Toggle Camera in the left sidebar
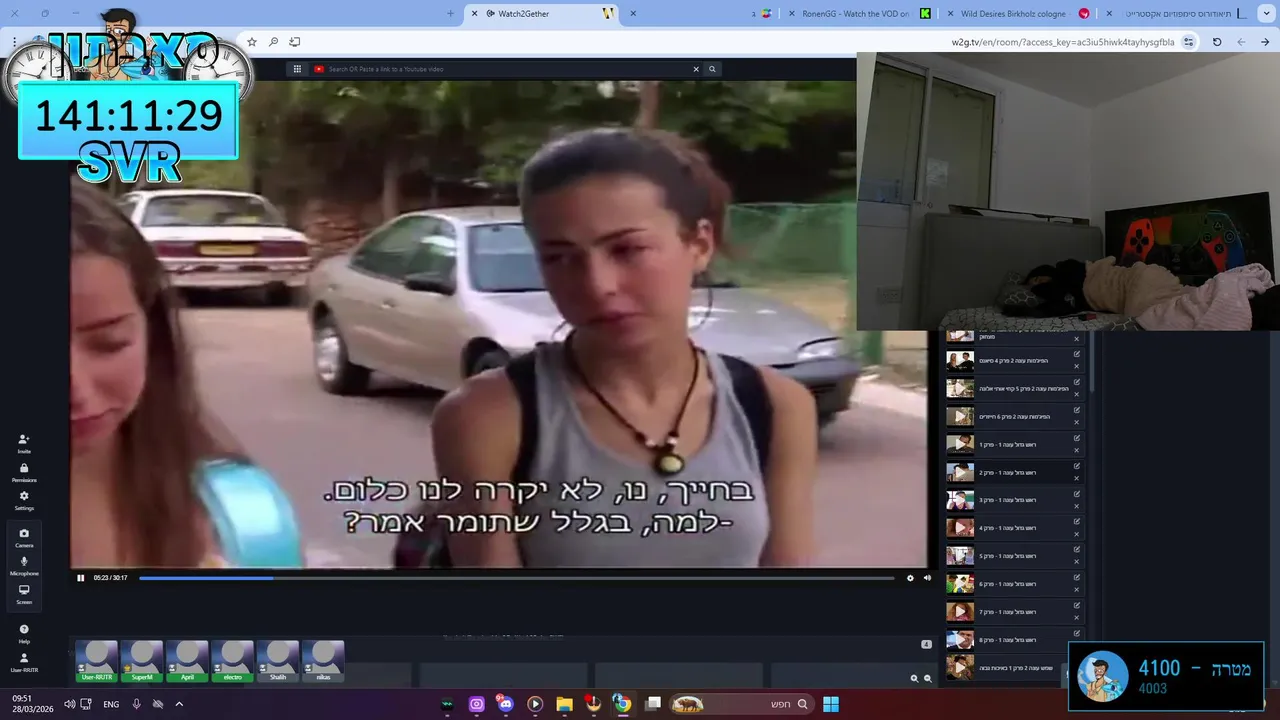 tap(24, 537)
